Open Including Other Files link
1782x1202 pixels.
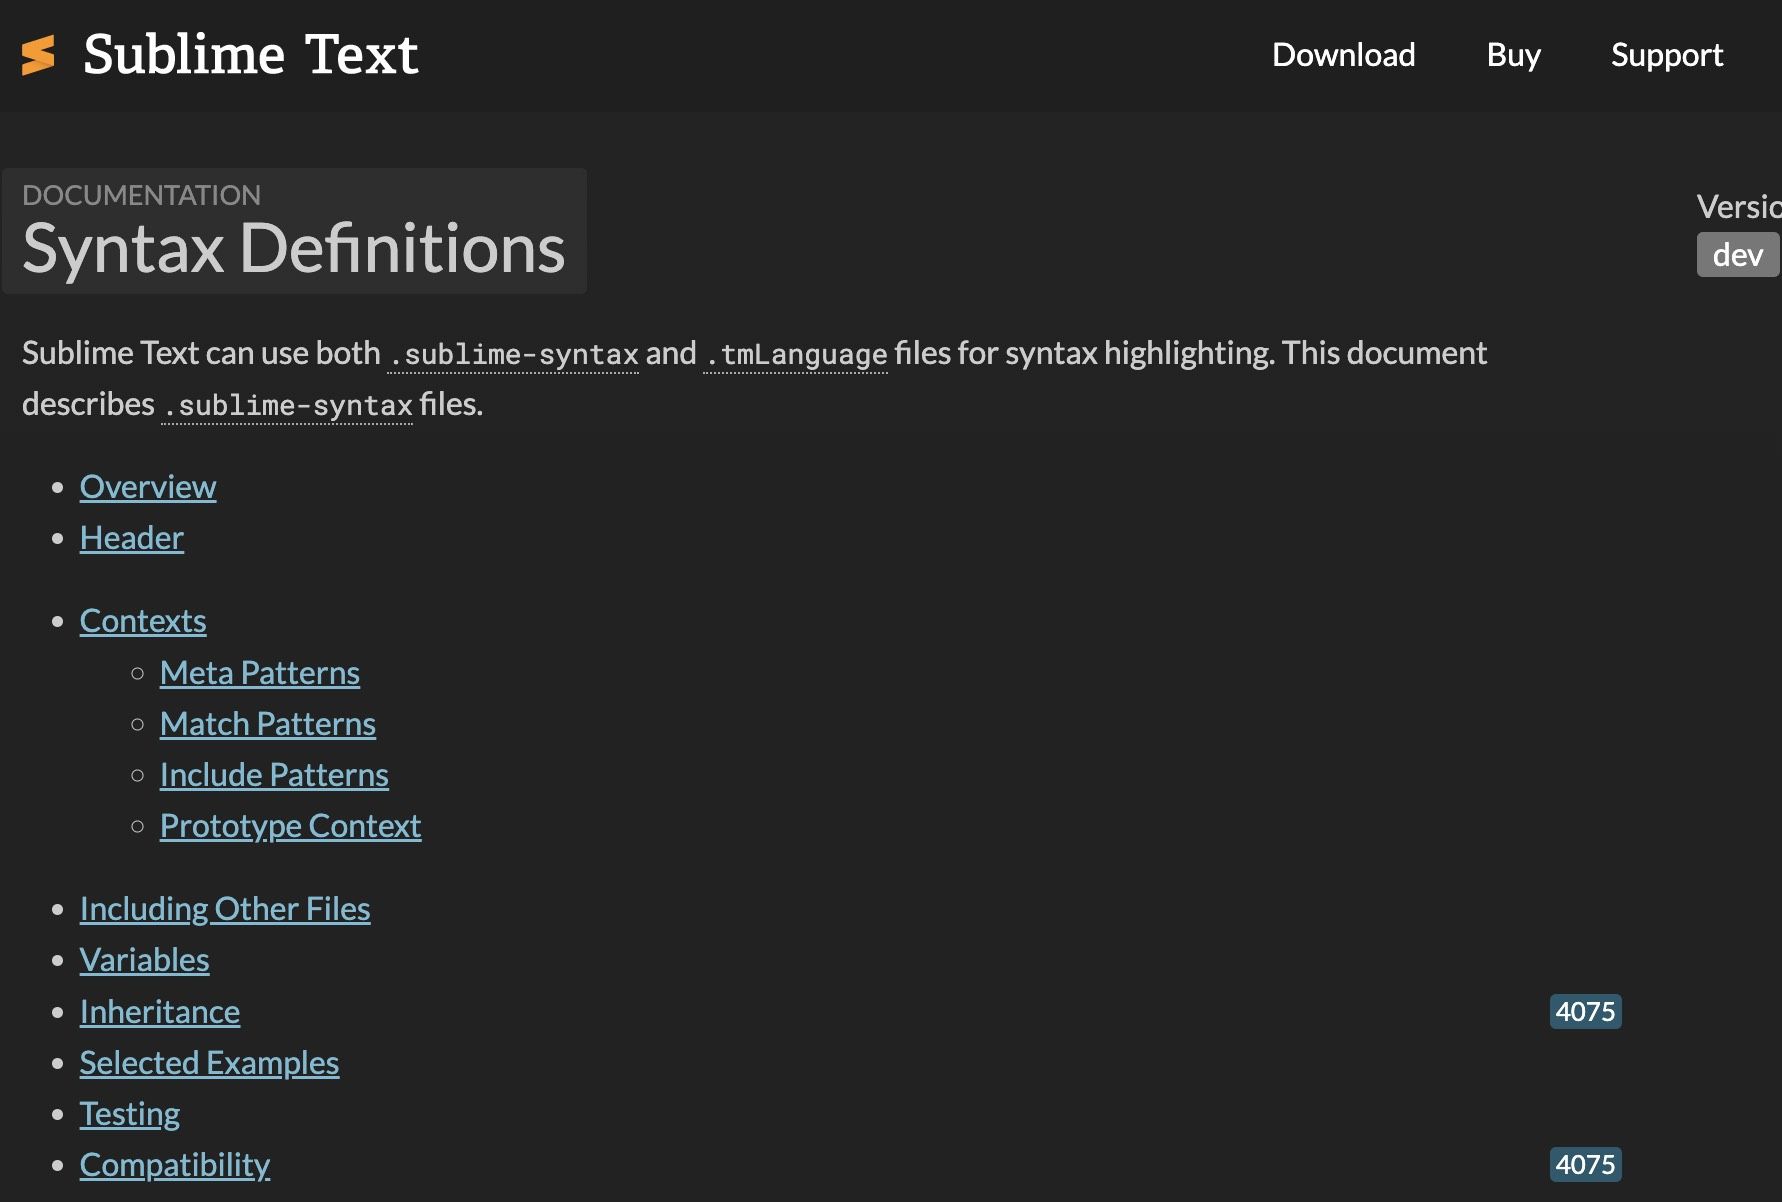[225, 909]
